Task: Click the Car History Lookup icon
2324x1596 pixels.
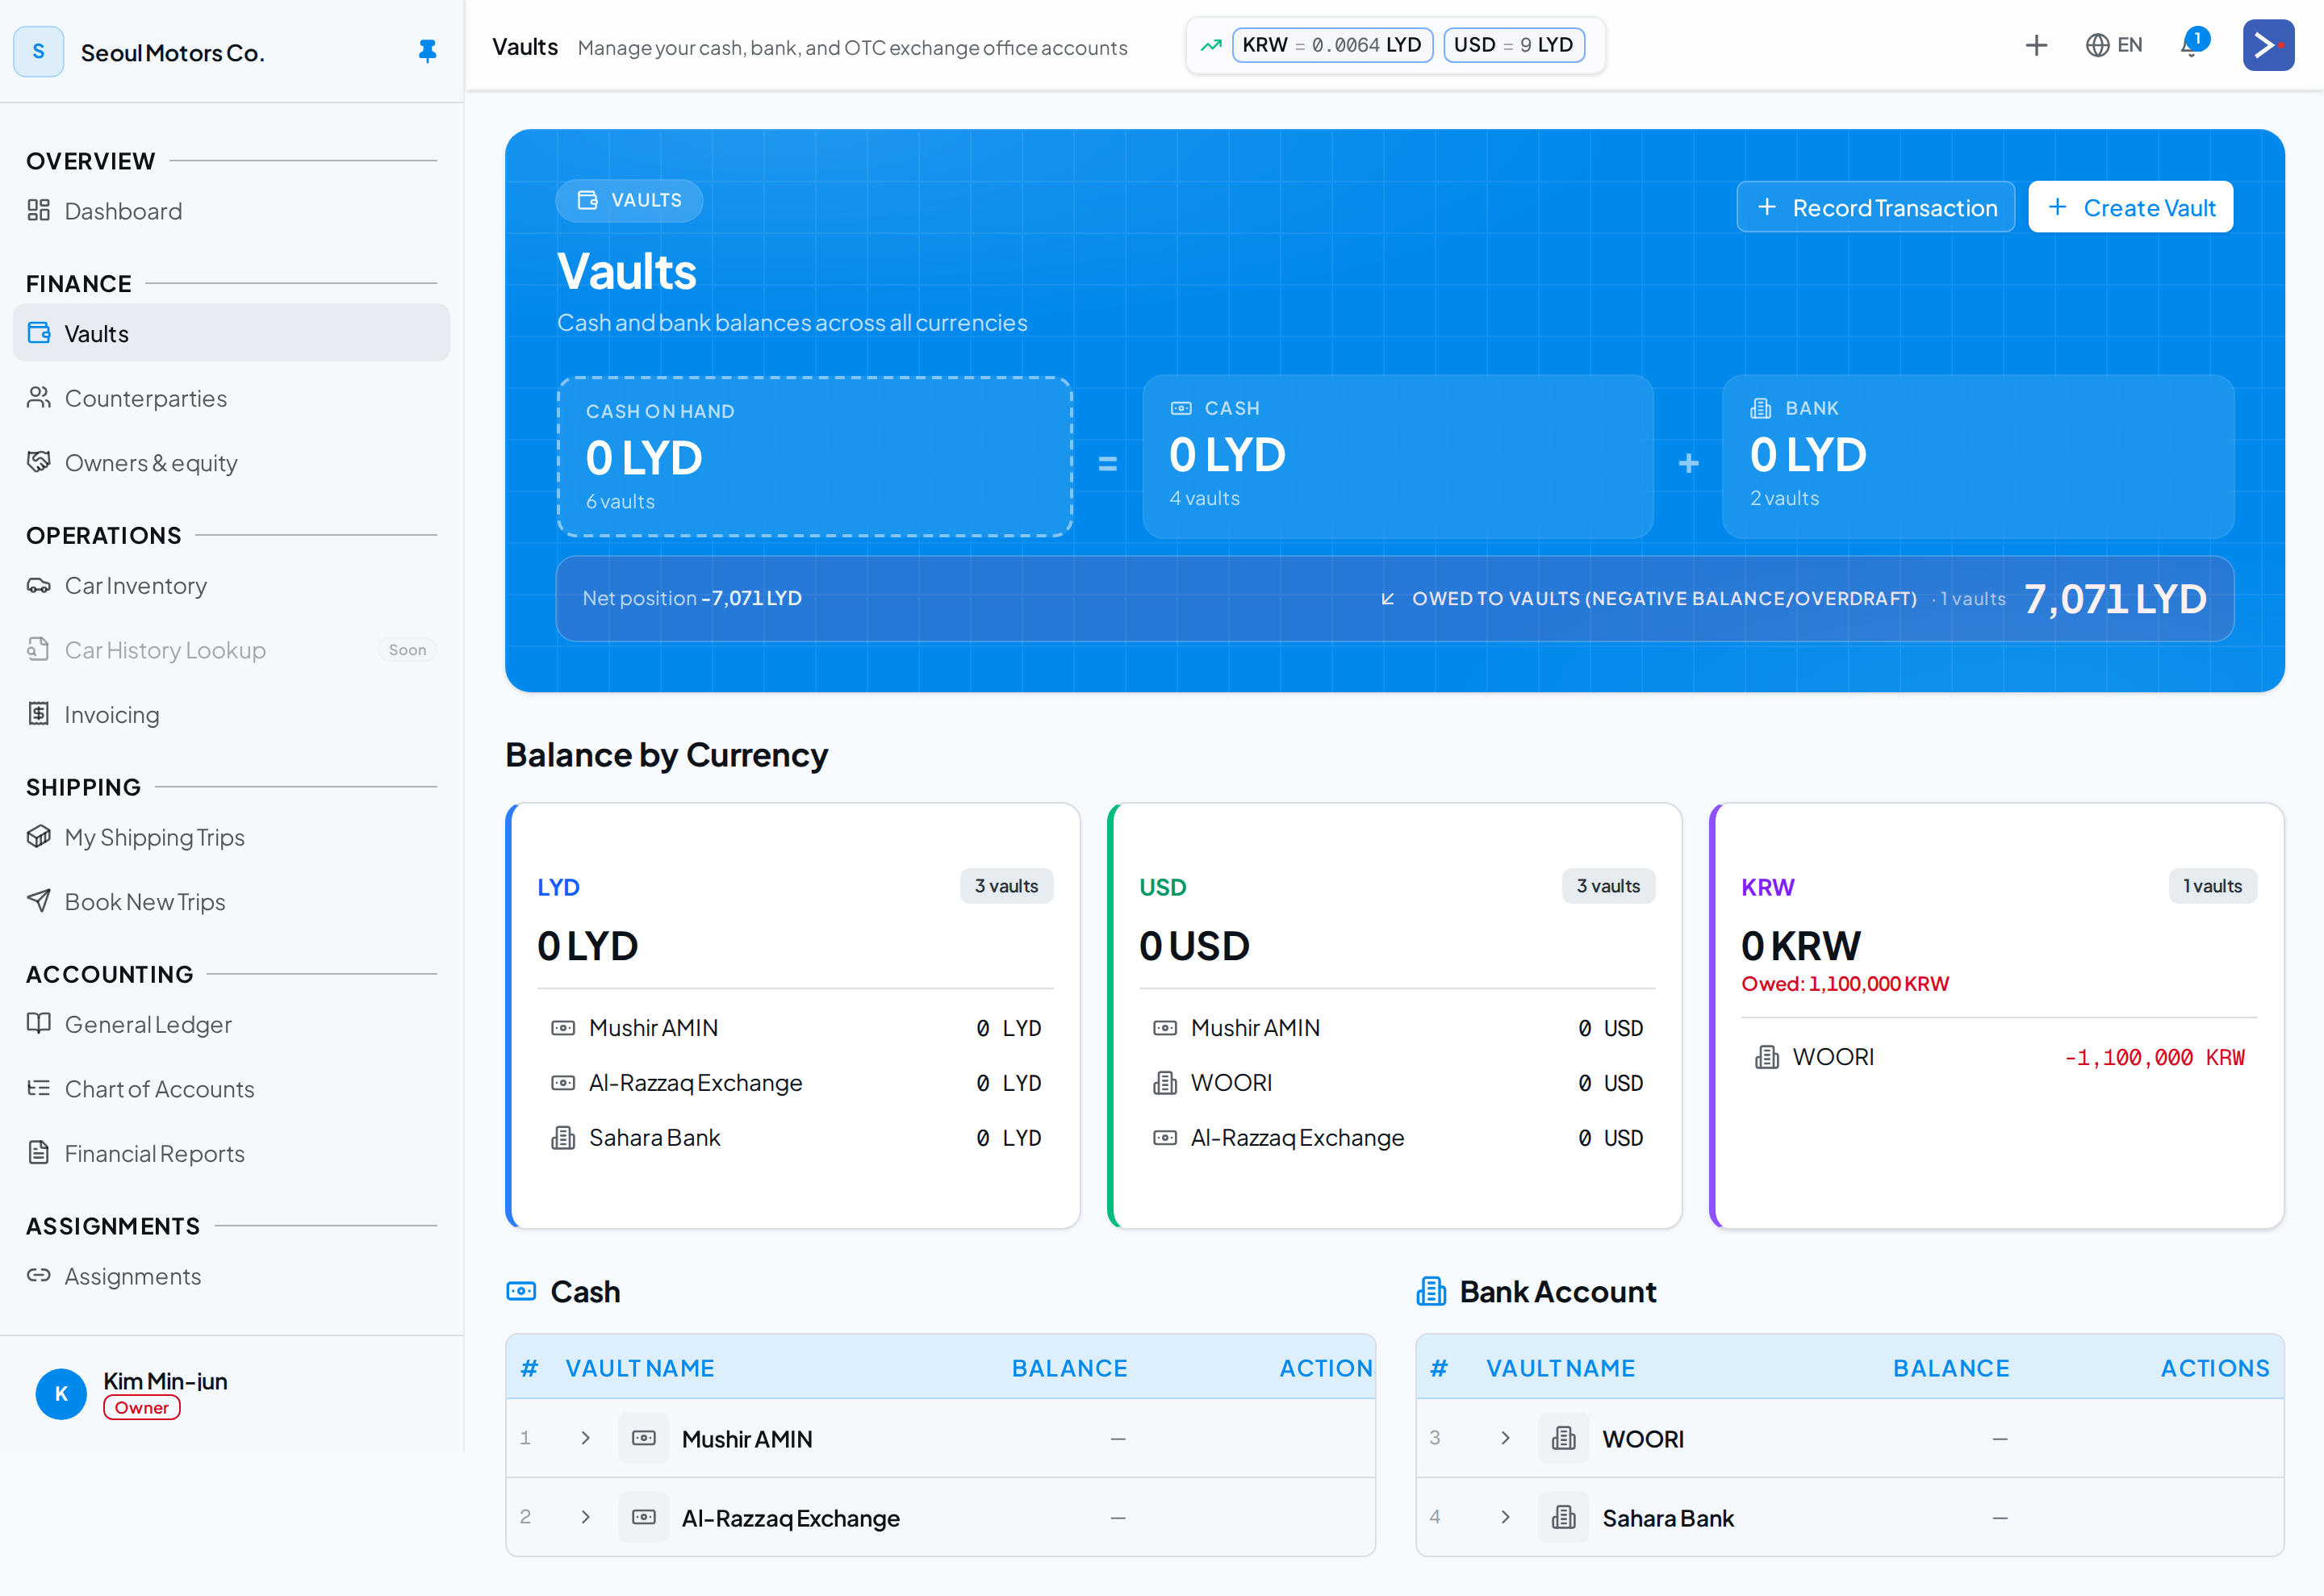Action: coord(38,649)
